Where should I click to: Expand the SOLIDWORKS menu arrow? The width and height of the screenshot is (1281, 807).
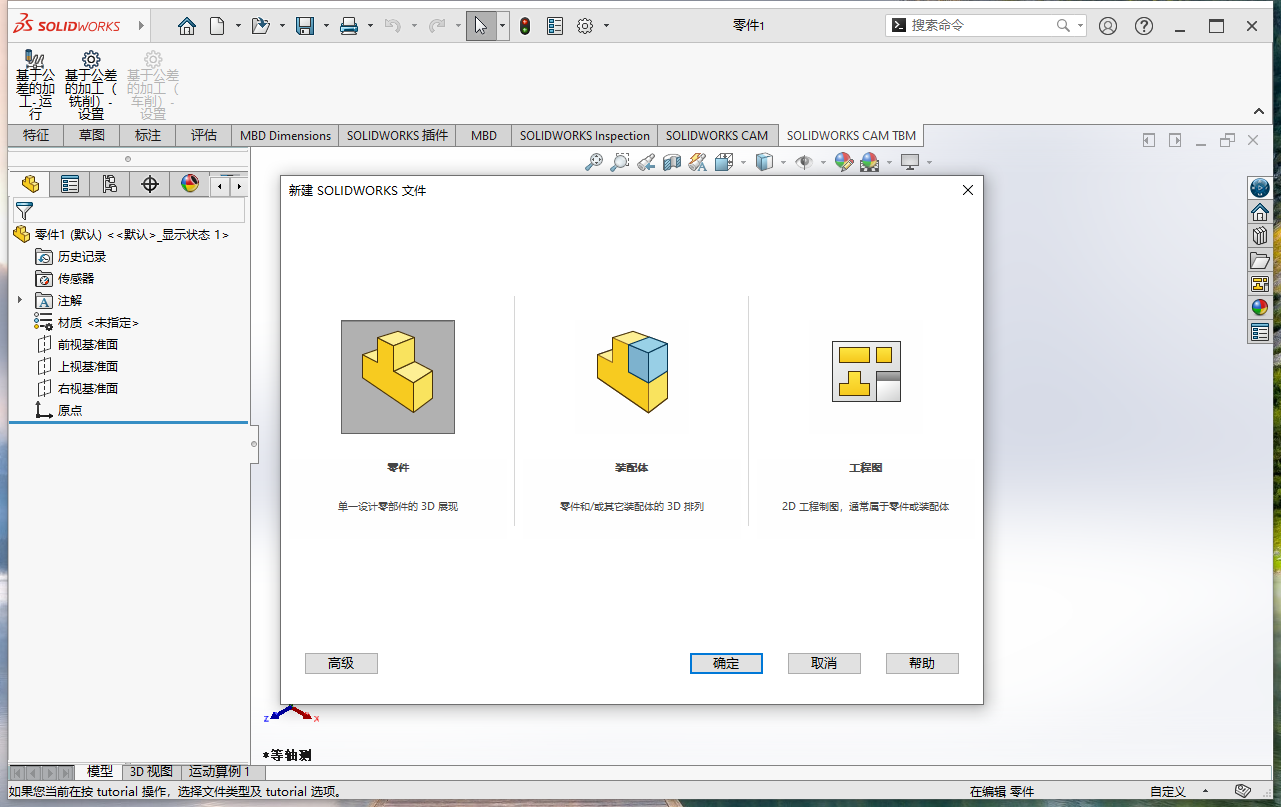pos(141,26)
